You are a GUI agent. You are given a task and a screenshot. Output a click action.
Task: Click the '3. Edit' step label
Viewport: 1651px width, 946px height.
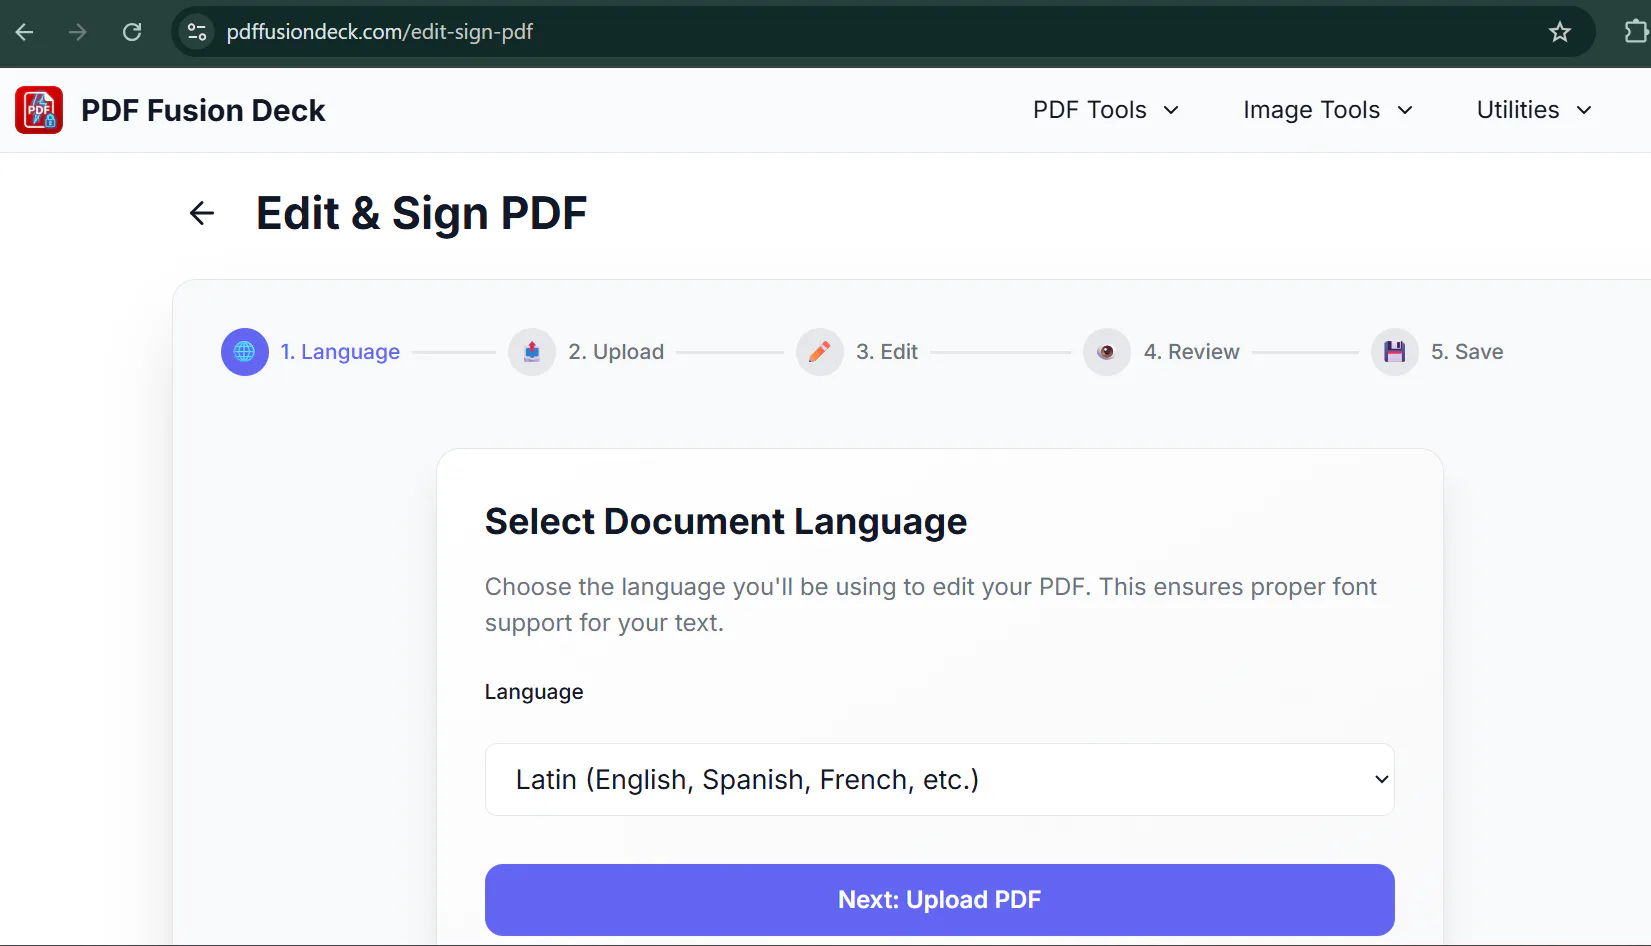[887, 352]
